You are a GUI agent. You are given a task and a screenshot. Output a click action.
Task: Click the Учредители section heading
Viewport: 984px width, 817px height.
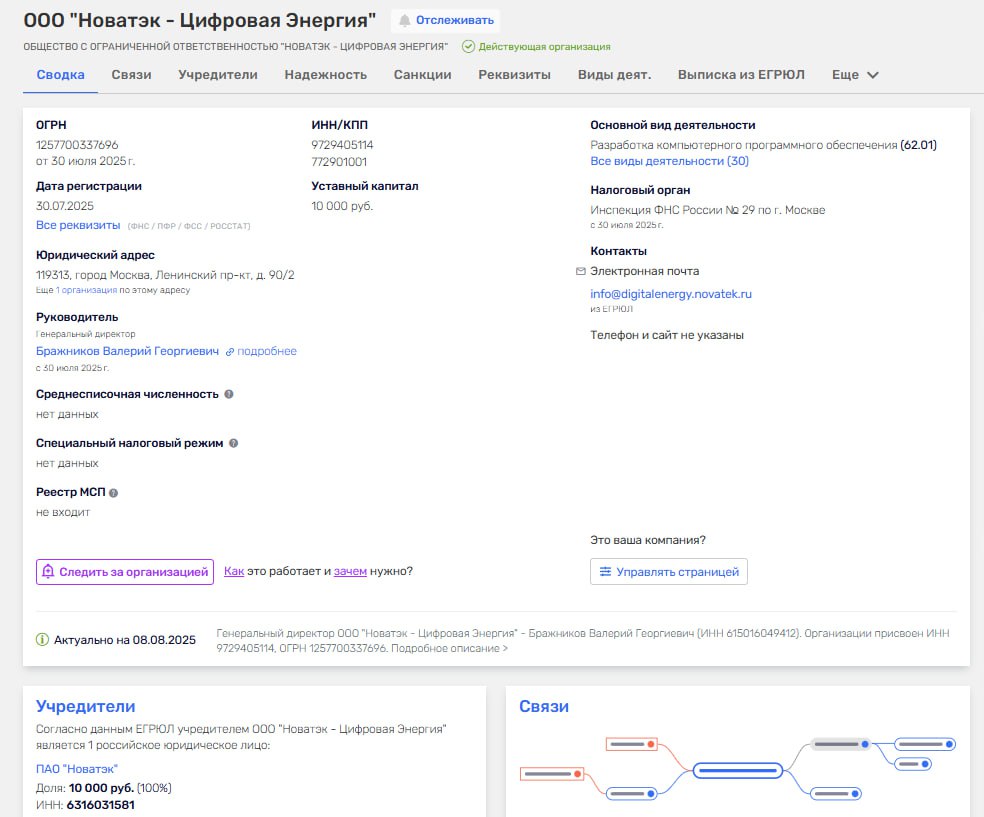[85, 706]
